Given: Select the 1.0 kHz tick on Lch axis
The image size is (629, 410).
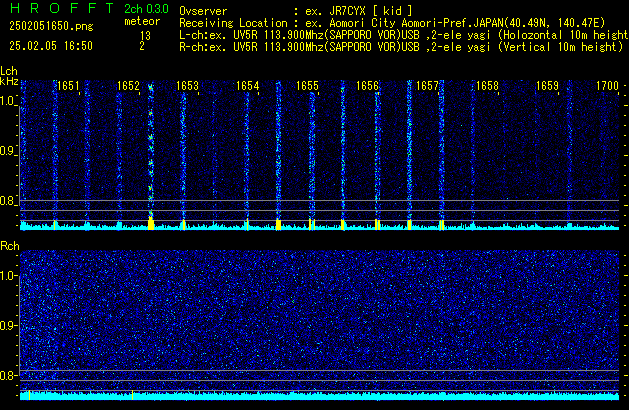Looking at the screenshot, I should click(x=8, y=101).
